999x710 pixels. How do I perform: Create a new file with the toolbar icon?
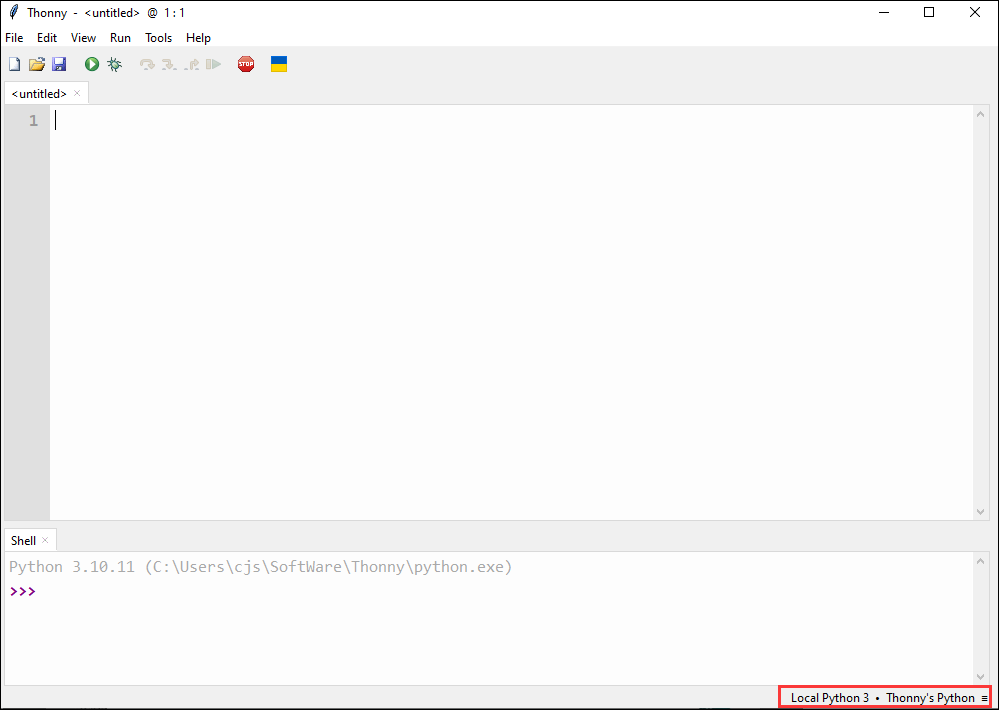point(14,65)
